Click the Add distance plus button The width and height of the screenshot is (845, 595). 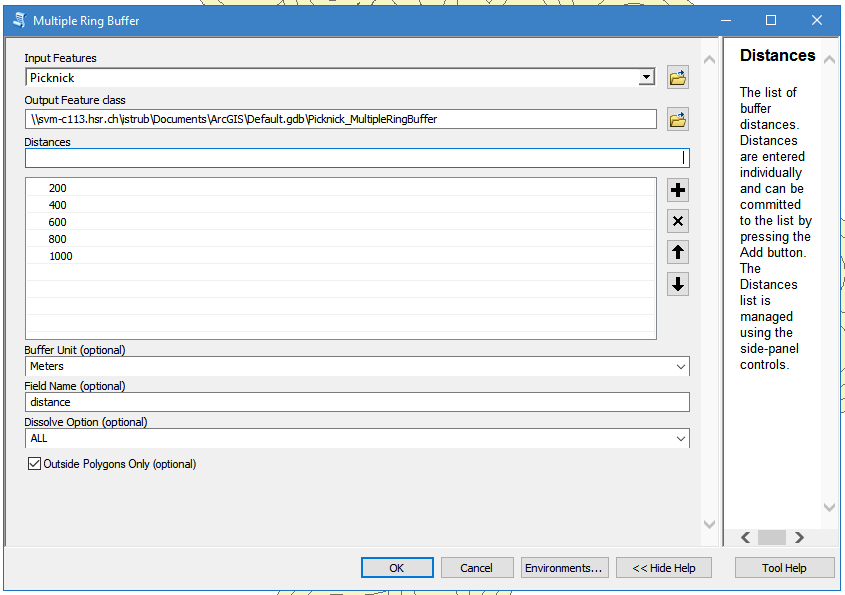tap(678, 190)
